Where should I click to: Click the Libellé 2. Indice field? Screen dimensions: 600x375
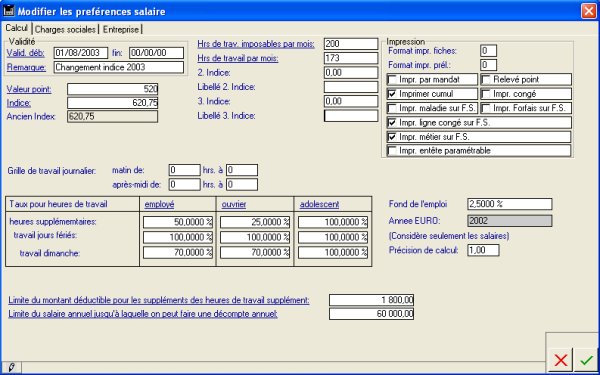pyautogui.click(x=351, y=87)
